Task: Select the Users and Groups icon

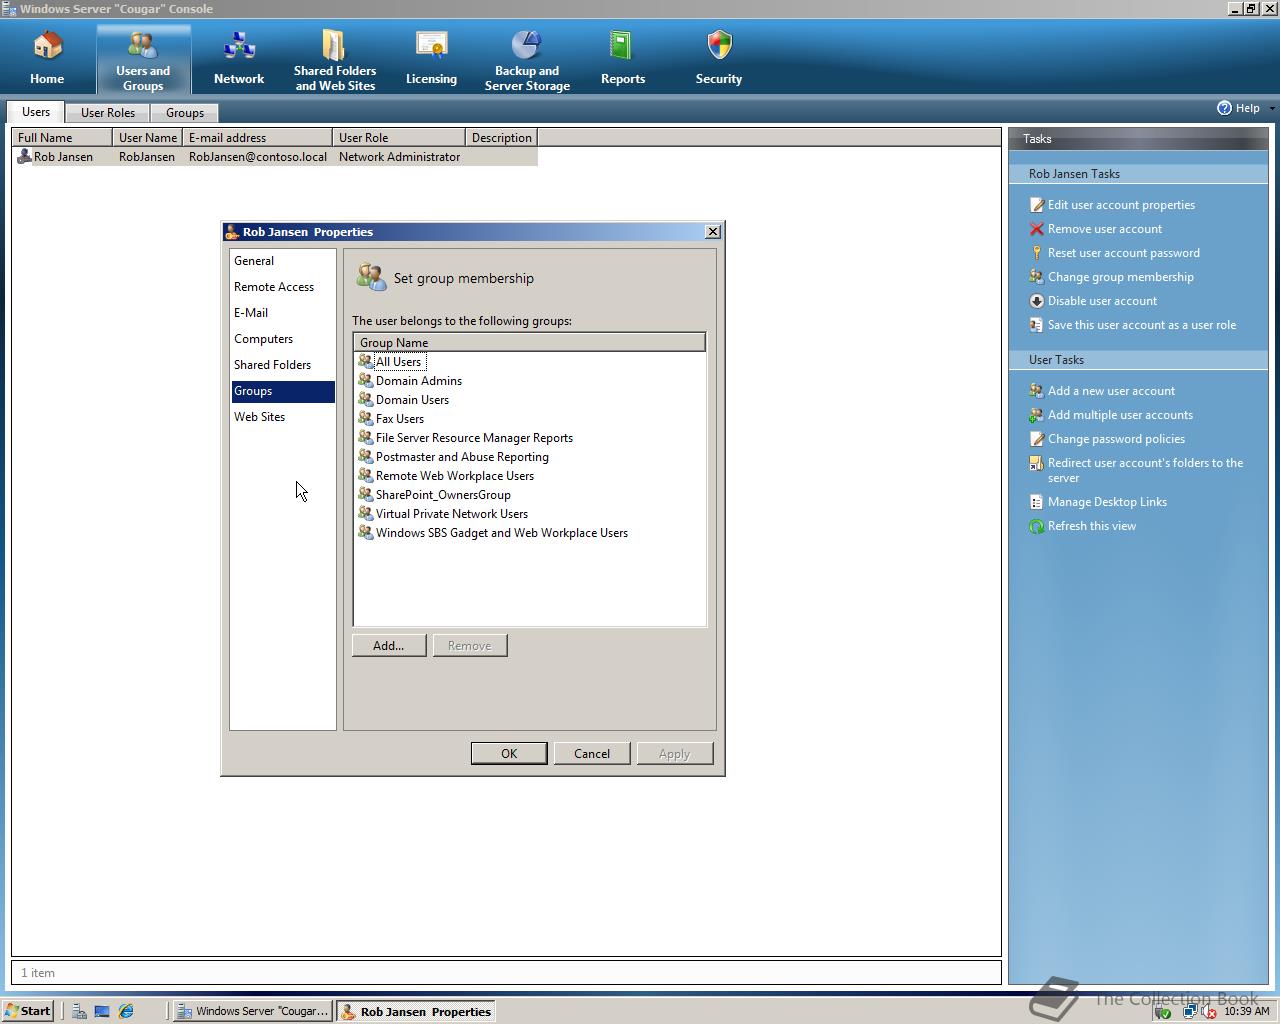Action: (143, 45)
